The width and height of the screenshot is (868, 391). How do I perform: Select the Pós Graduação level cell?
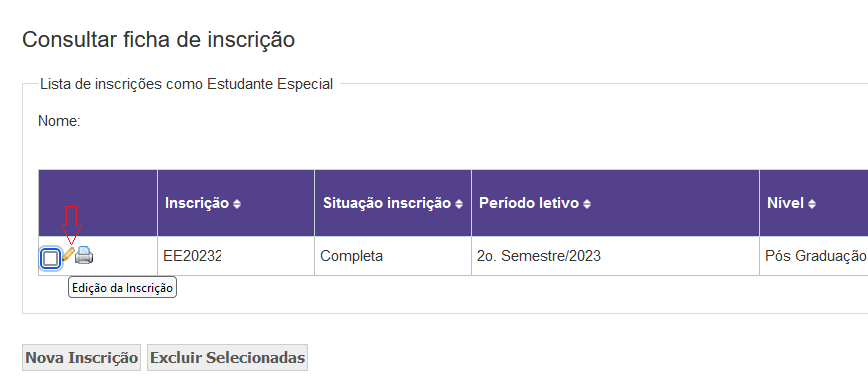click(x=816, y=256)
